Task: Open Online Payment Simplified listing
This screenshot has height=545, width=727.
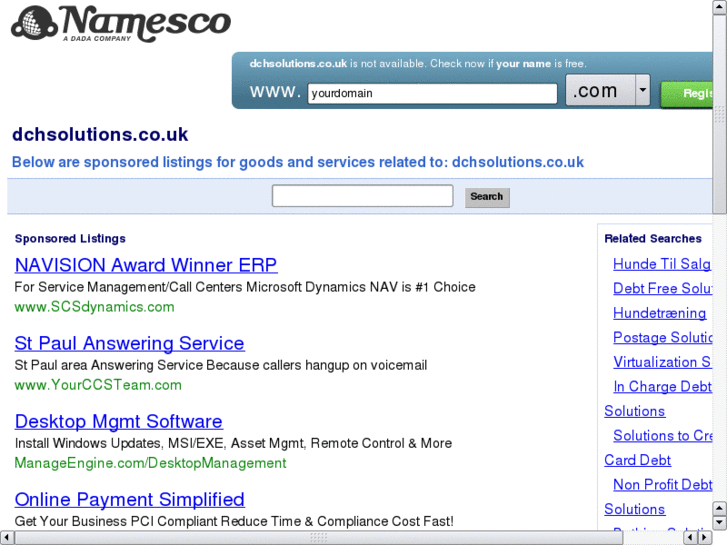Action: pos(130,500)
